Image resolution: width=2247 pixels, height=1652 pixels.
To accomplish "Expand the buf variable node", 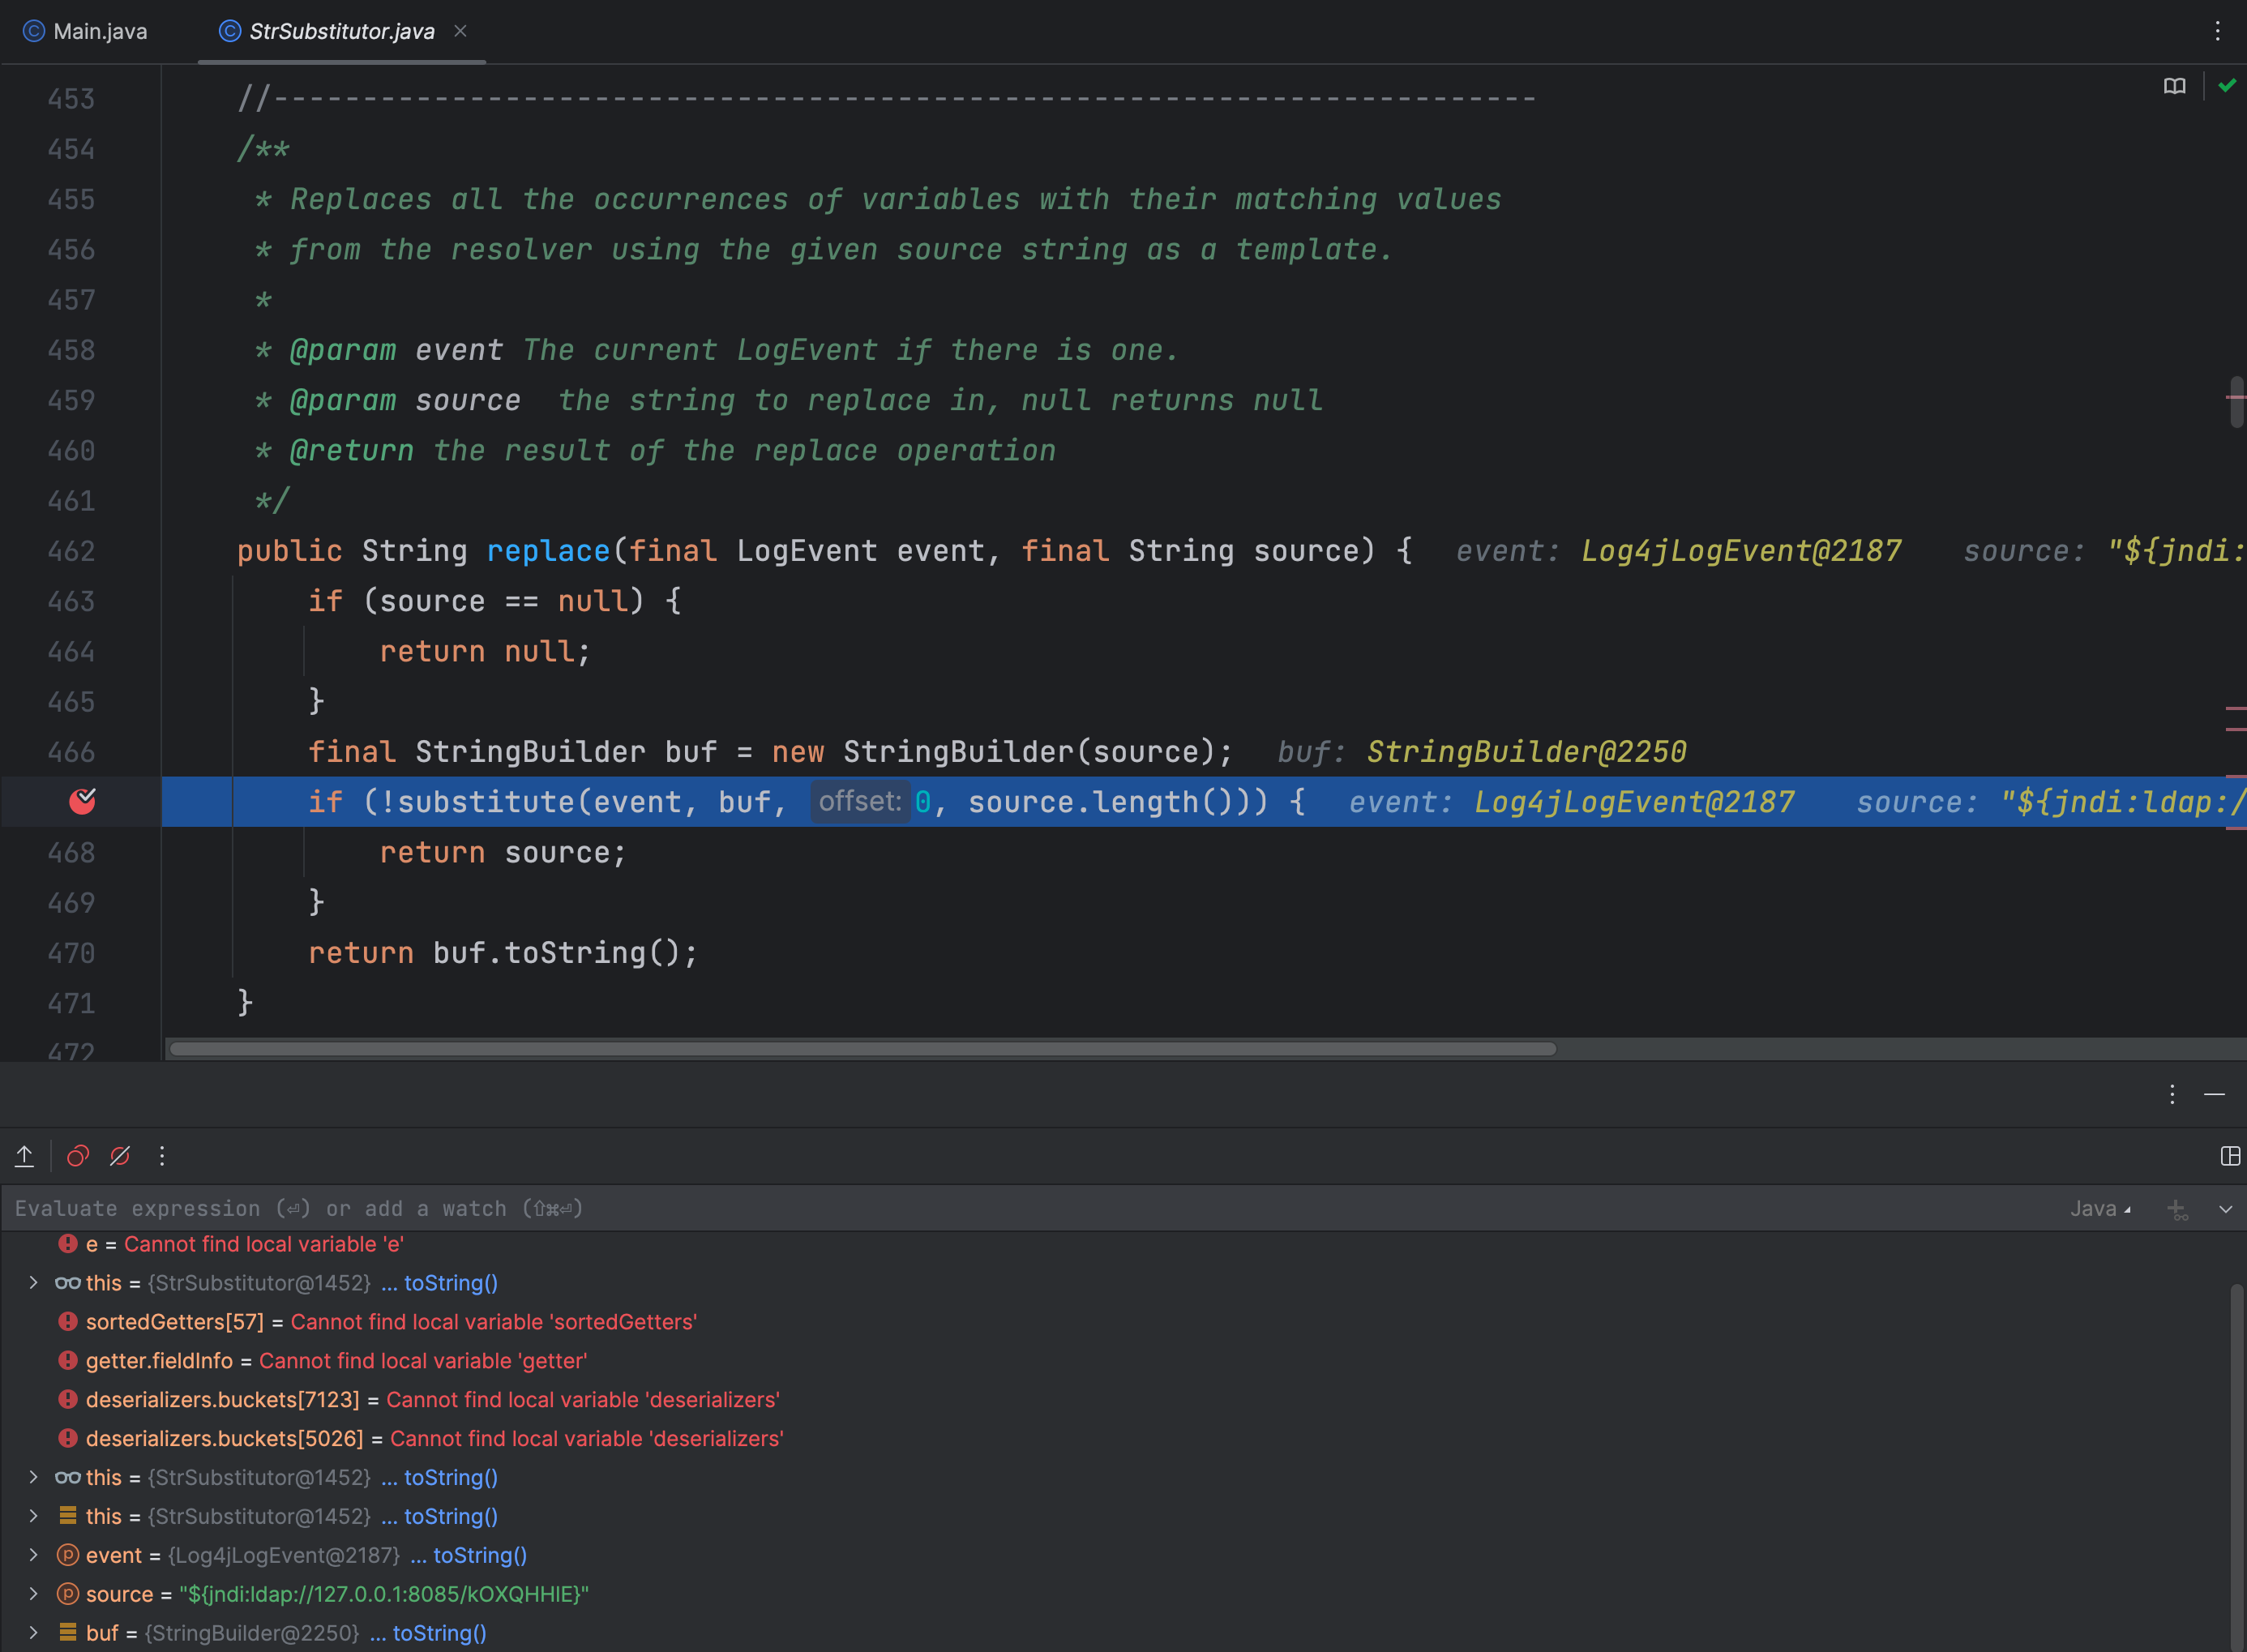I will 33,1633.
